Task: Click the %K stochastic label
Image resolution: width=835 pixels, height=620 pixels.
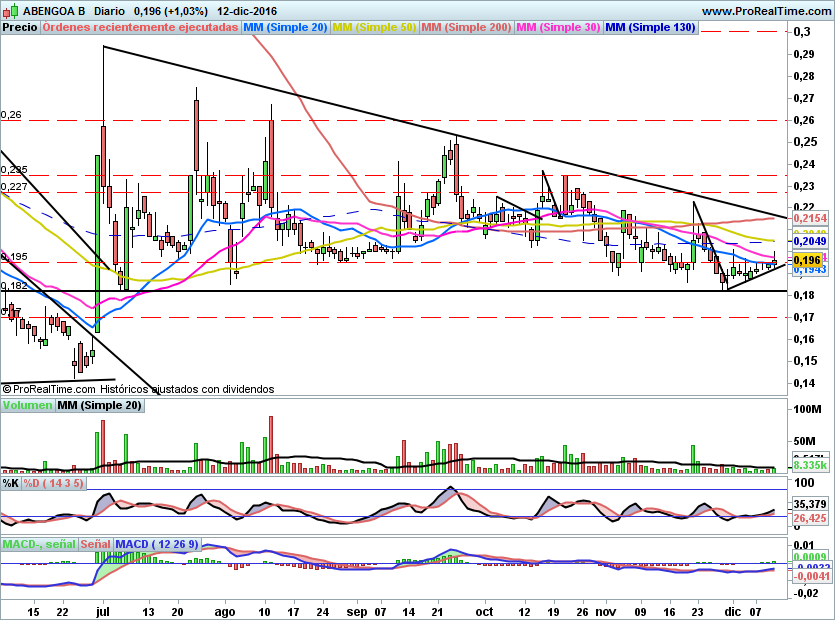Action: pos(11,483)
